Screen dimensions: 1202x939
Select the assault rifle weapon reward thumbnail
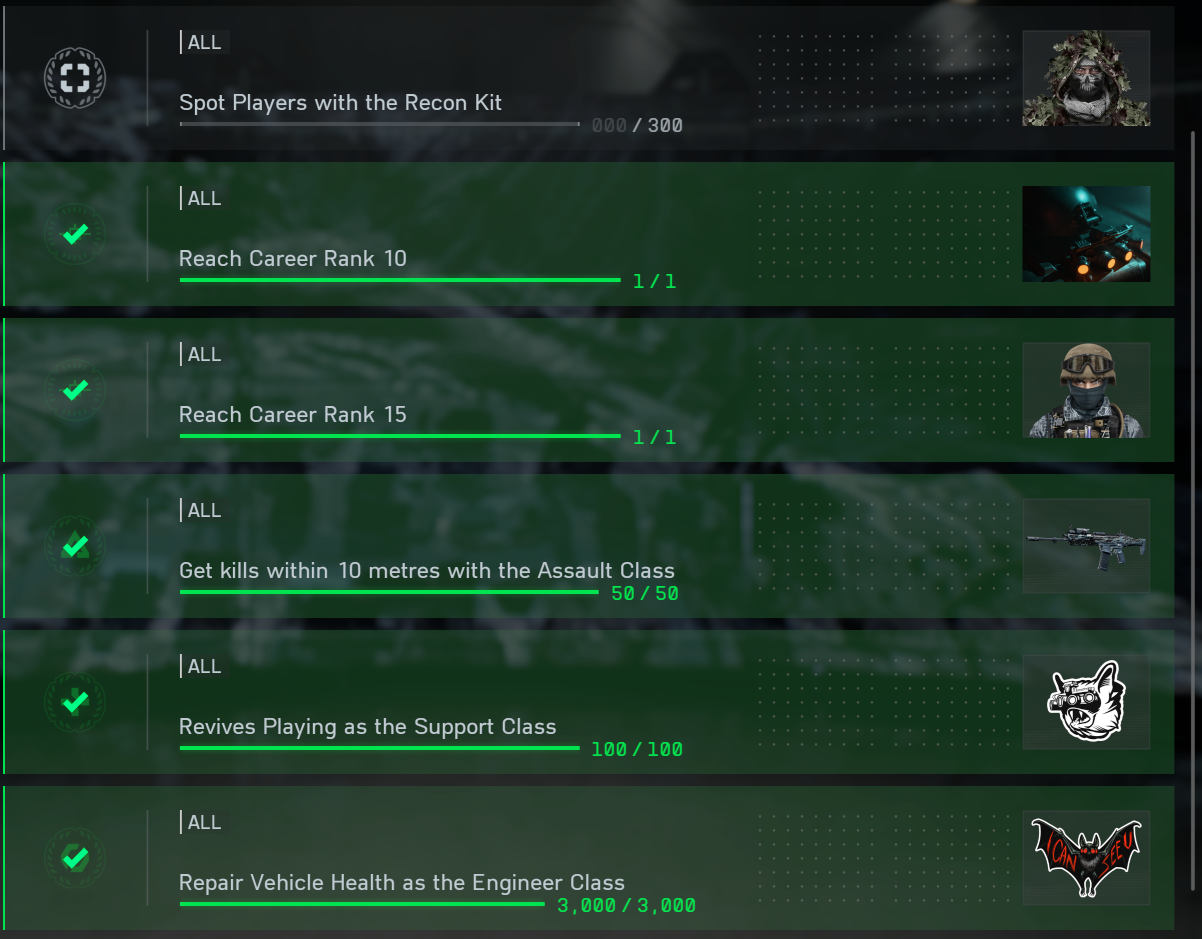point(1086,546)
